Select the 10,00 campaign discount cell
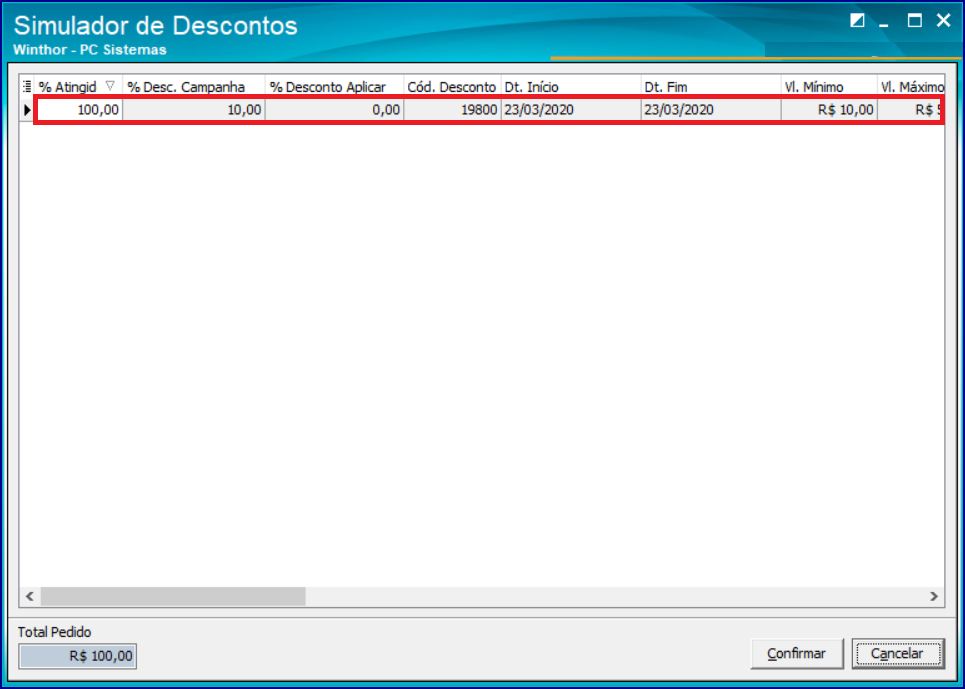The width and height of the screenshot is (965, 689). pyautogui.click(x=194, y=110)
